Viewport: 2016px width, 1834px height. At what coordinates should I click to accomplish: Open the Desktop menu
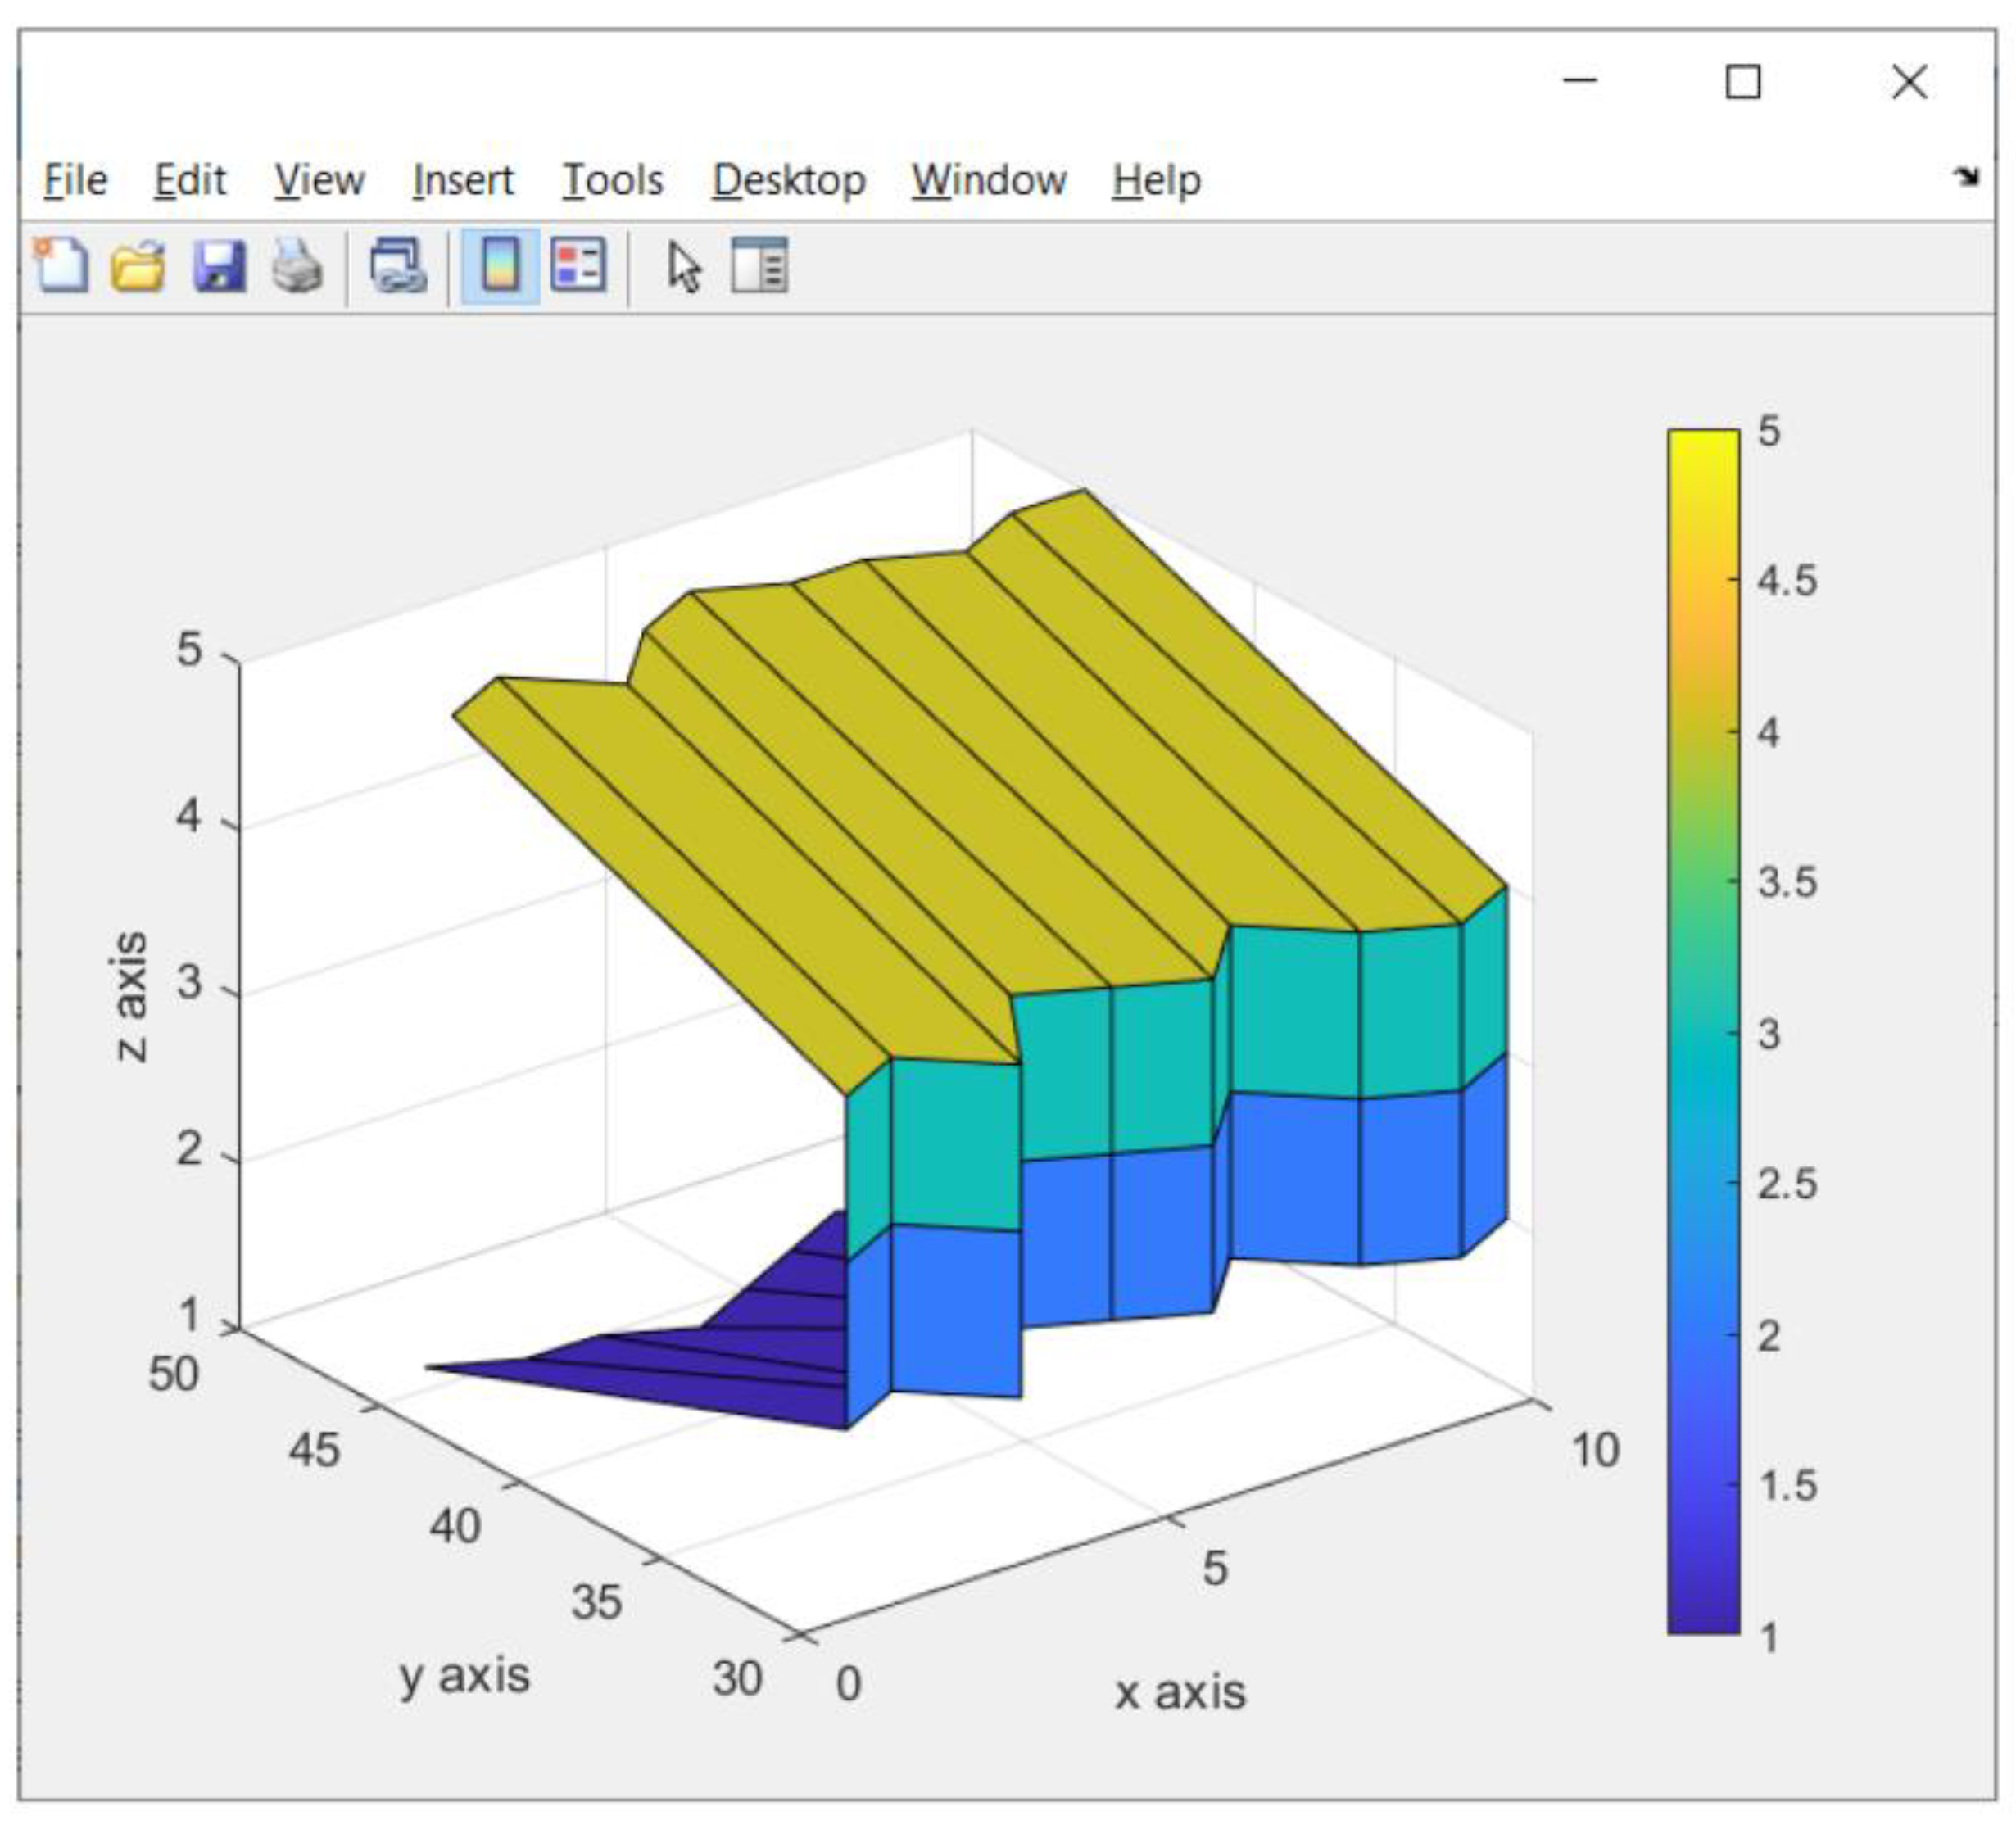[788, 181]
